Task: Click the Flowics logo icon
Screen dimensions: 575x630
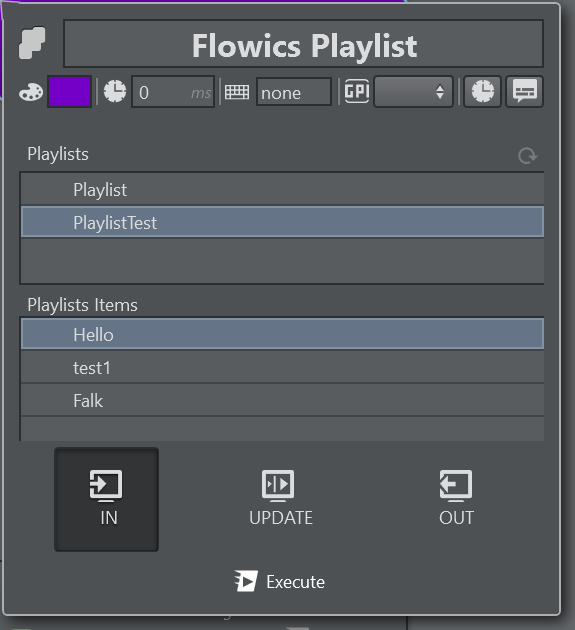Action: (x=32, y=43)
